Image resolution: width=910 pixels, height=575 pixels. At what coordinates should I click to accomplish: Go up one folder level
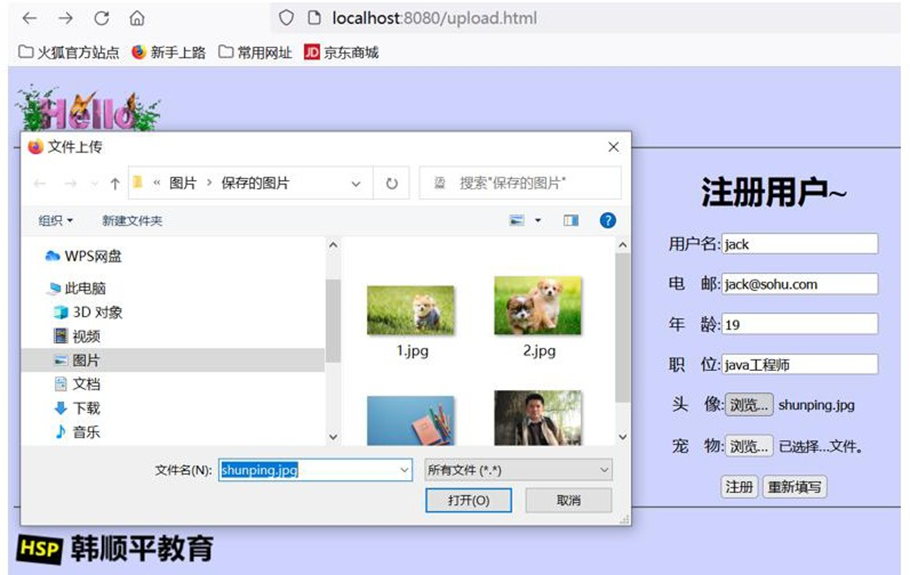114,184
